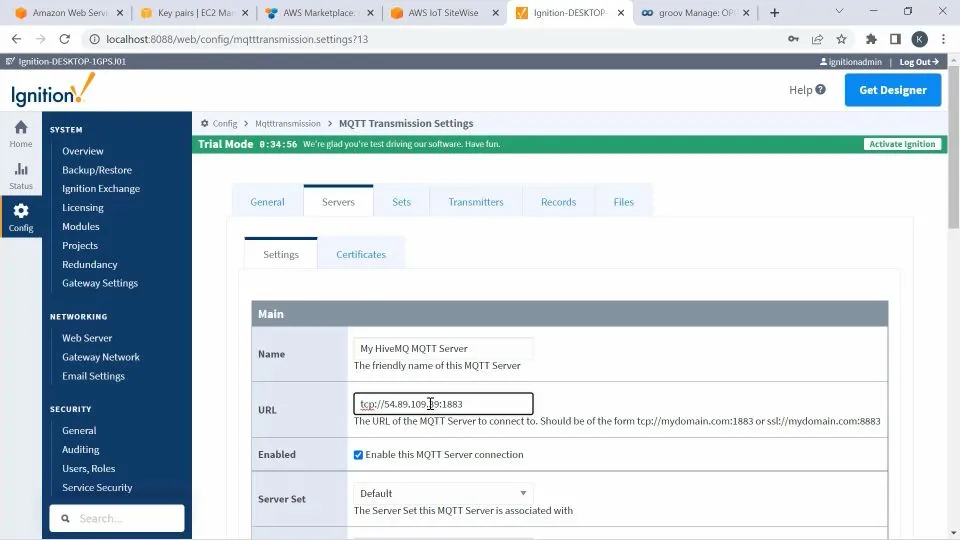Click the Ignition logo
The height and width of the screenshot is (540, 960).
[x=53, y=89]
